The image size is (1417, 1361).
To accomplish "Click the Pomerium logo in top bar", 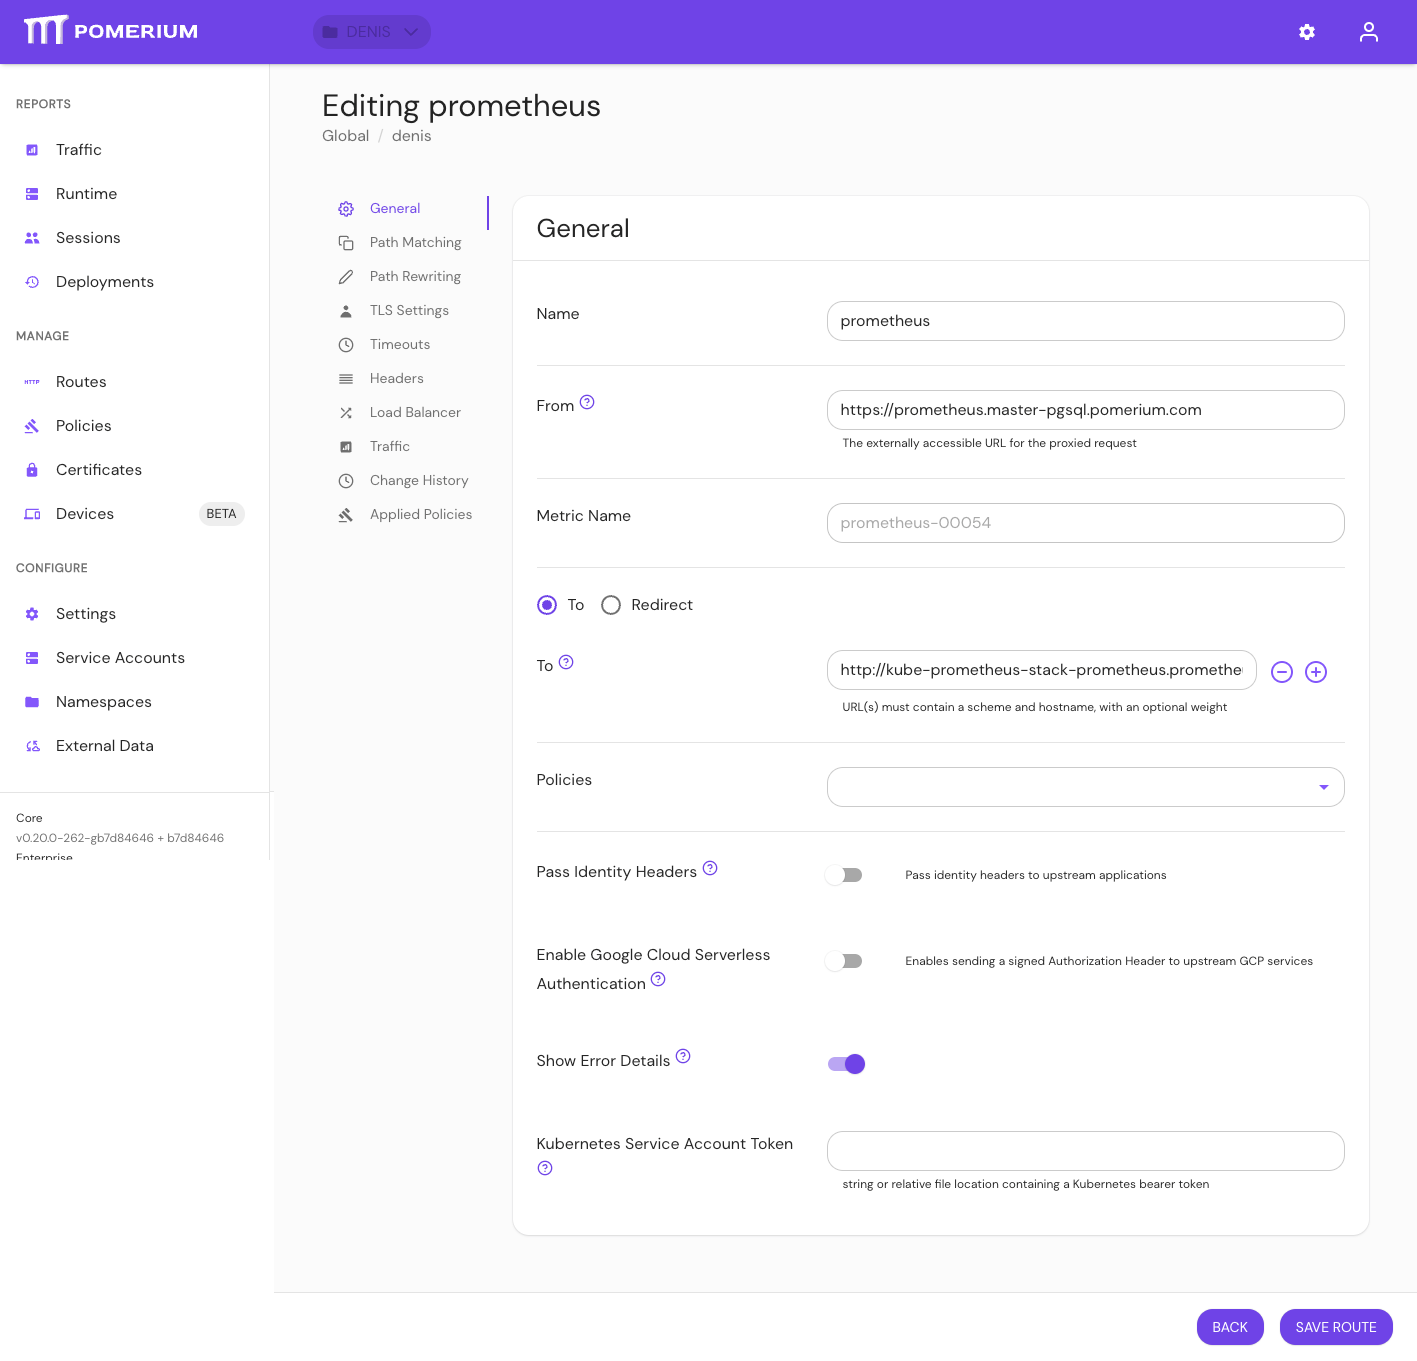I will point(111,31).
